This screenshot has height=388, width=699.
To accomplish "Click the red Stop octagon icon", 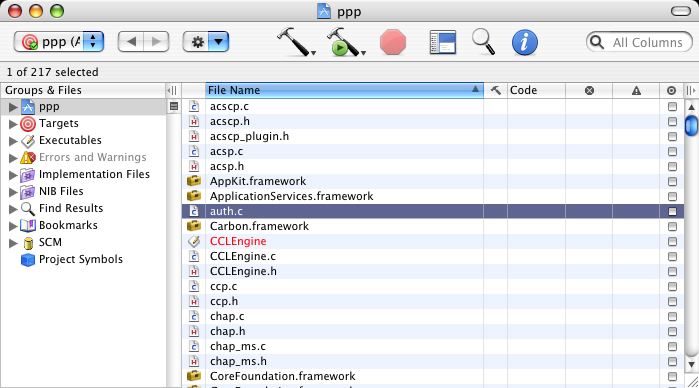I will tap(393, 42).
